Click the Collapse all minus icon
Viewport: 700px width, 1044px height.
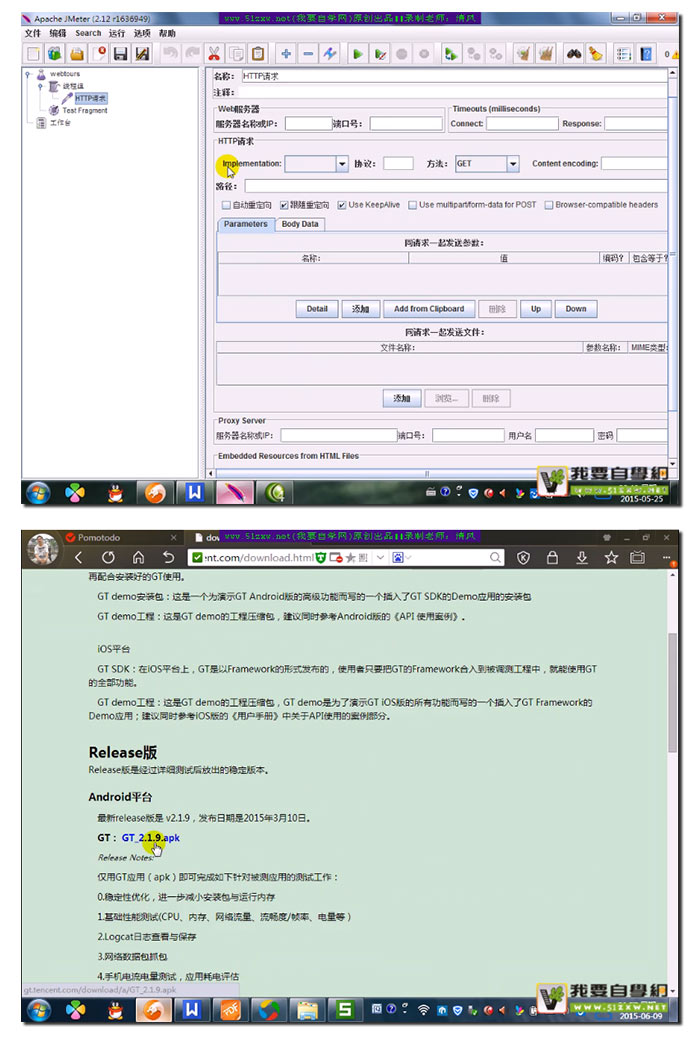click(x=308, y=54)
